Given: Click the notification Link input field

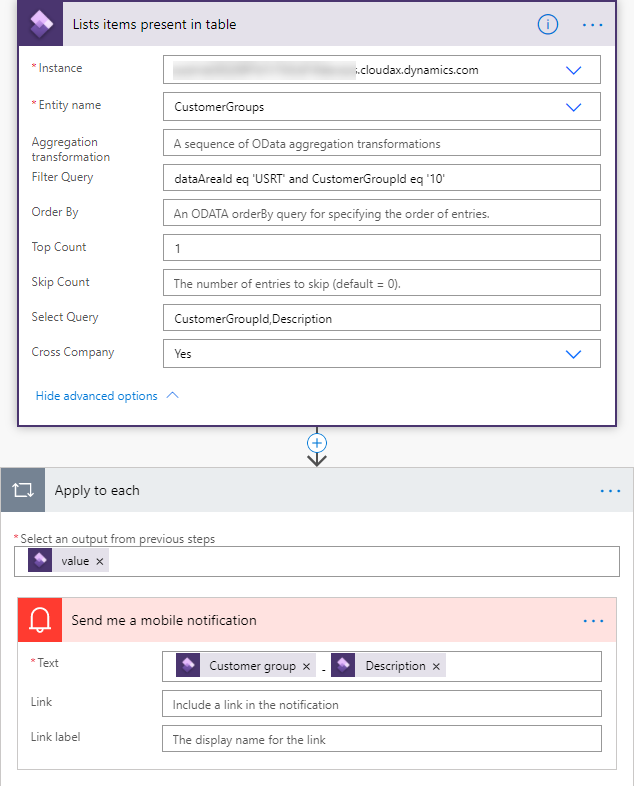Looking at the screenshot, I should pos(381,704).
